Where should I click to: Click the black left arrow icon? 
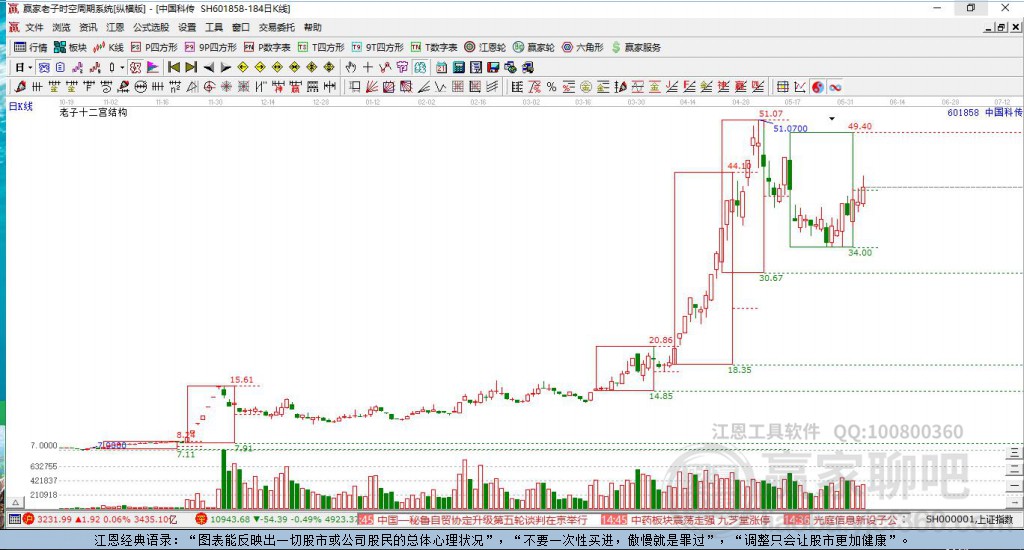click(208, 67)
